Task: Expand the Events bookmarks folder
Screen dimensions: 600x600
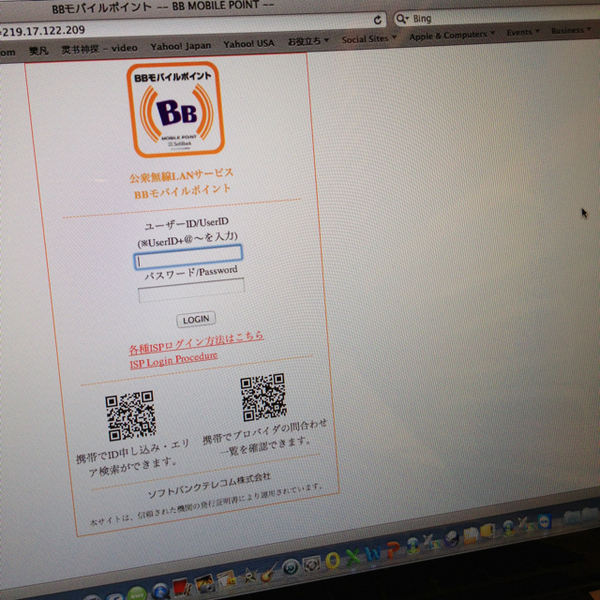Action: pyautogui.click(x=523, y=32)
